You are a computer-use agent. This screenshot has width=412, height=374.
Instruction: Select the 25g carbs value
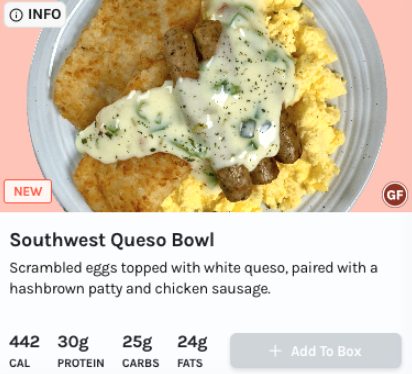pos(137,343)
